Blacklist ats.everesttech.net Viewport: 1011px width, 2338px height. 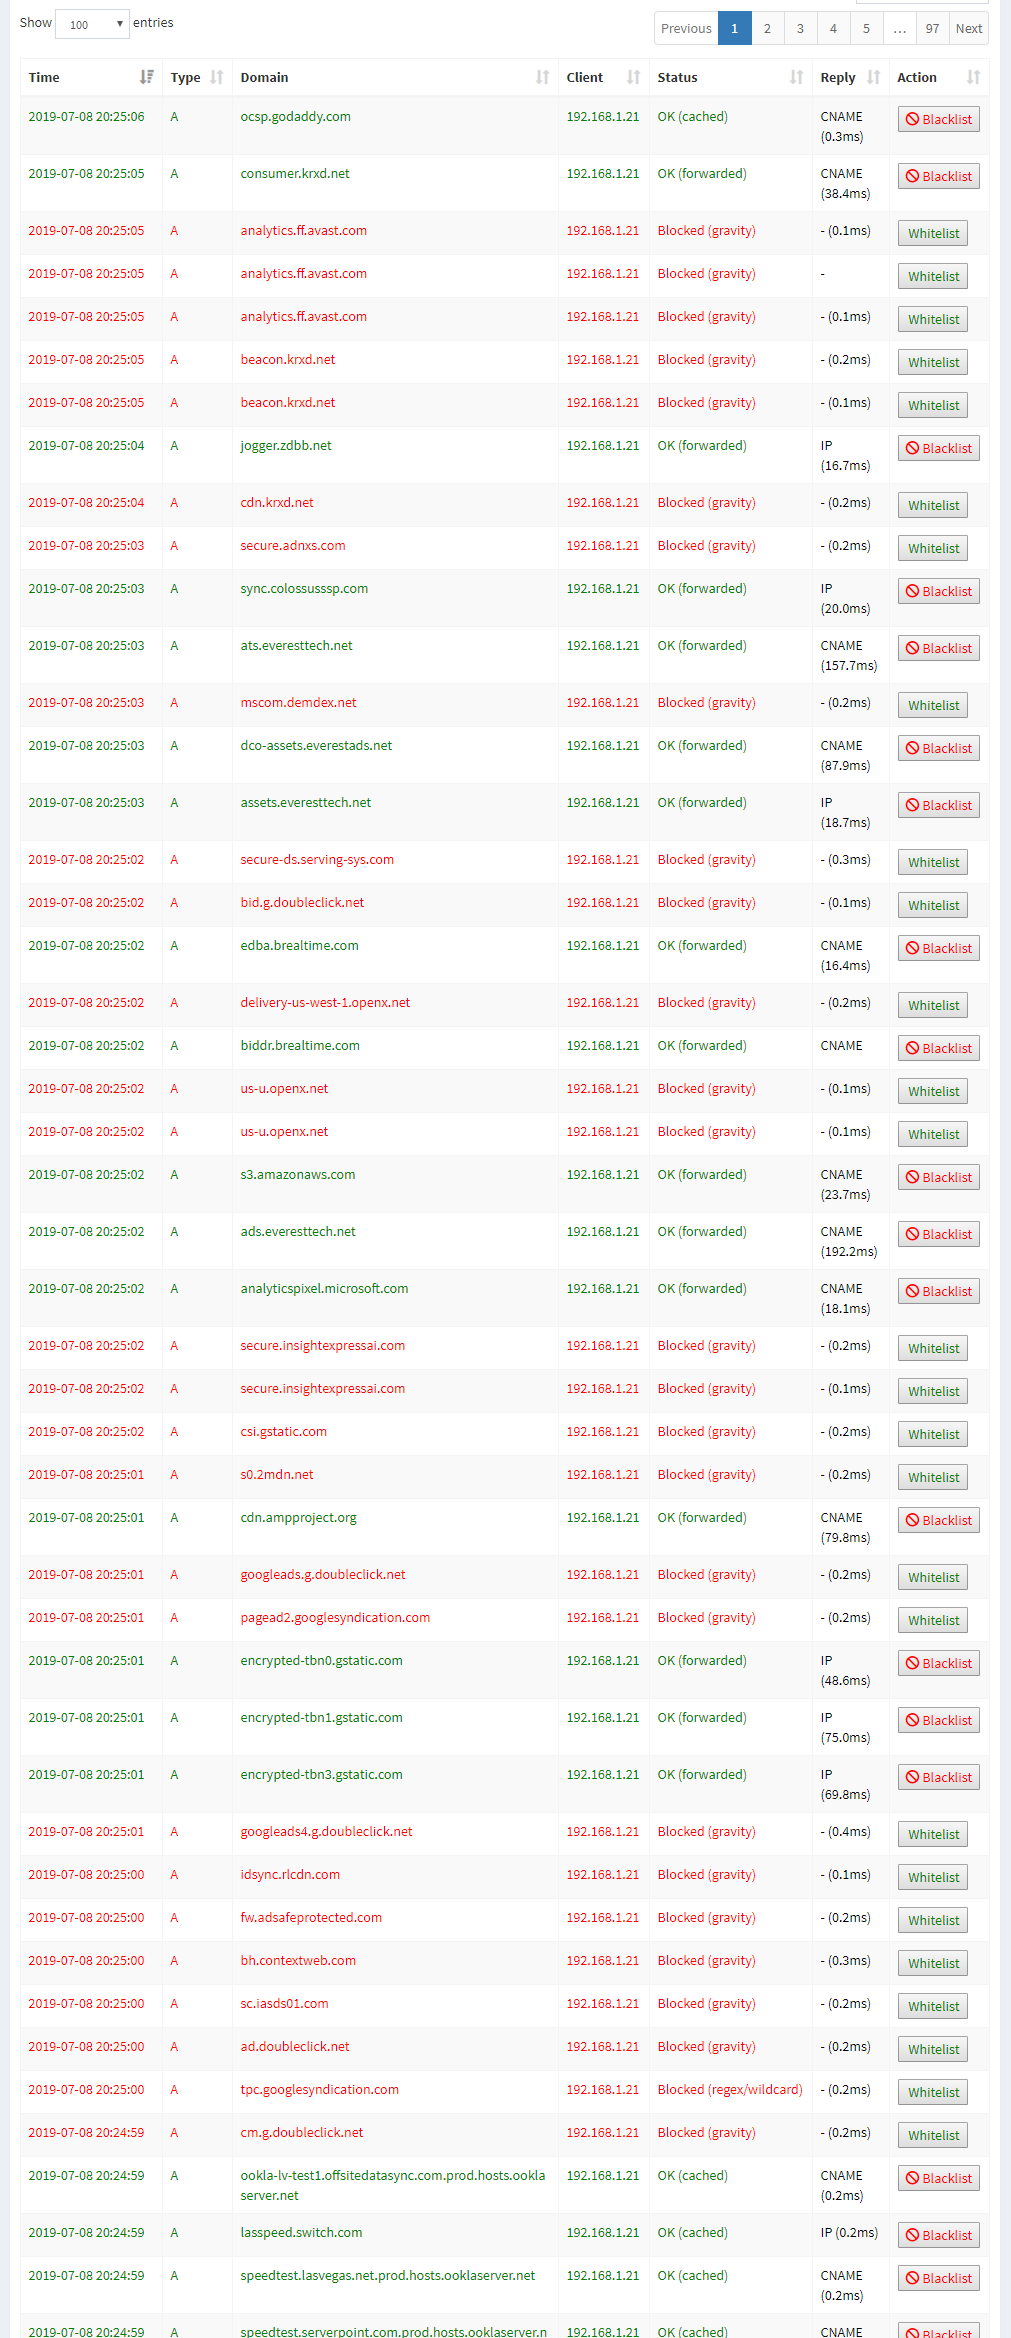938,648
